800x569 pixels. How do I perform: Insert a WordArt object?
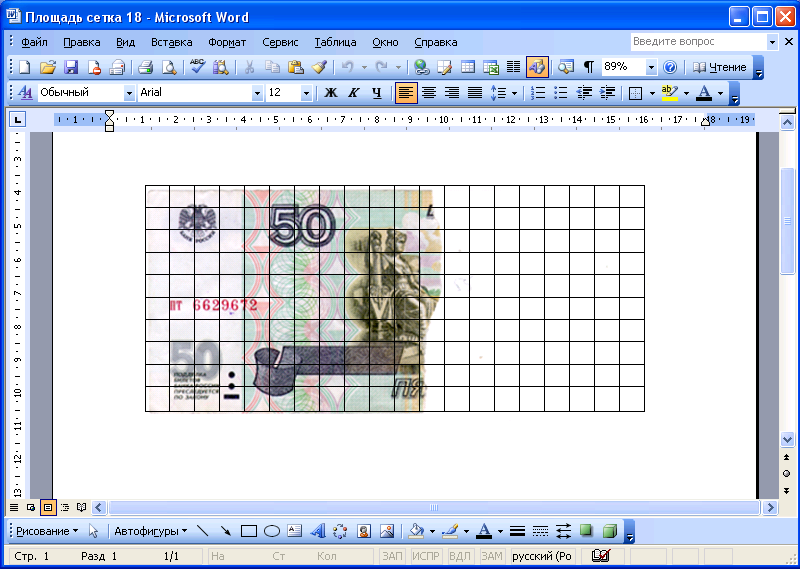(x=318, y=531)
